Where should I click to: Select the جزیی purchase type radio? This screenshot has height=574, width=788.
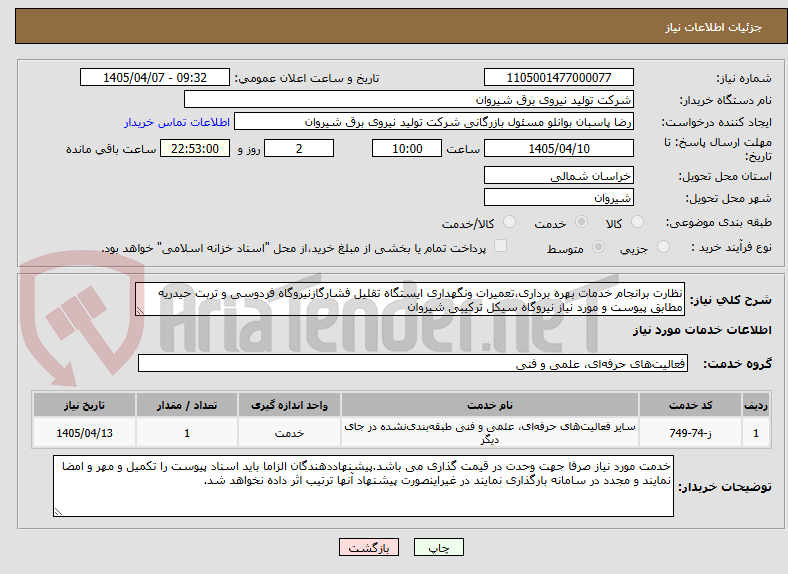(663, 246)
